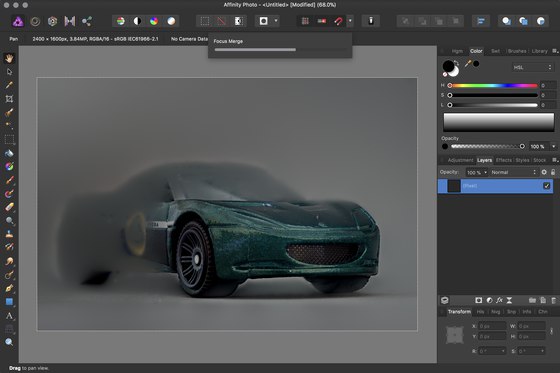
Task: Select the View (hand) tool
Action: pos(9,58)
